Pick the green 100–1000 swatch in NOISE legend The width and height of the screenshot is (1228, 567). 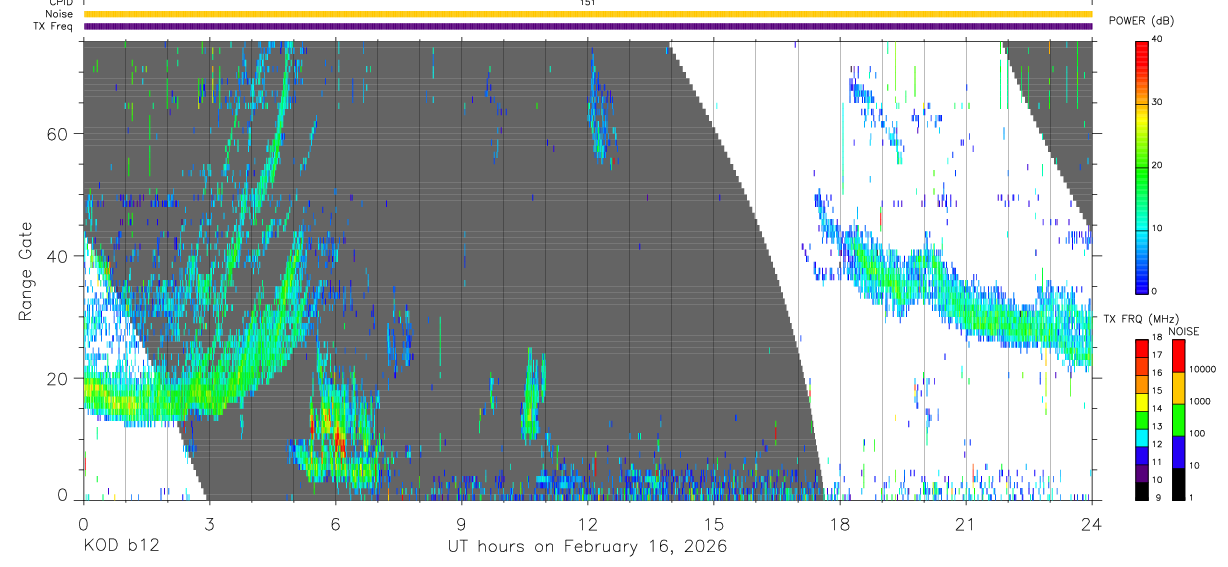coord(1177,420)
